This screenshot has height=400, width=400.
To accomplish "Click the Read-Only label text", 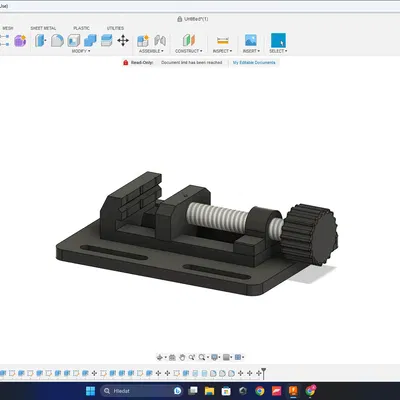I will (x=142, y=62).
